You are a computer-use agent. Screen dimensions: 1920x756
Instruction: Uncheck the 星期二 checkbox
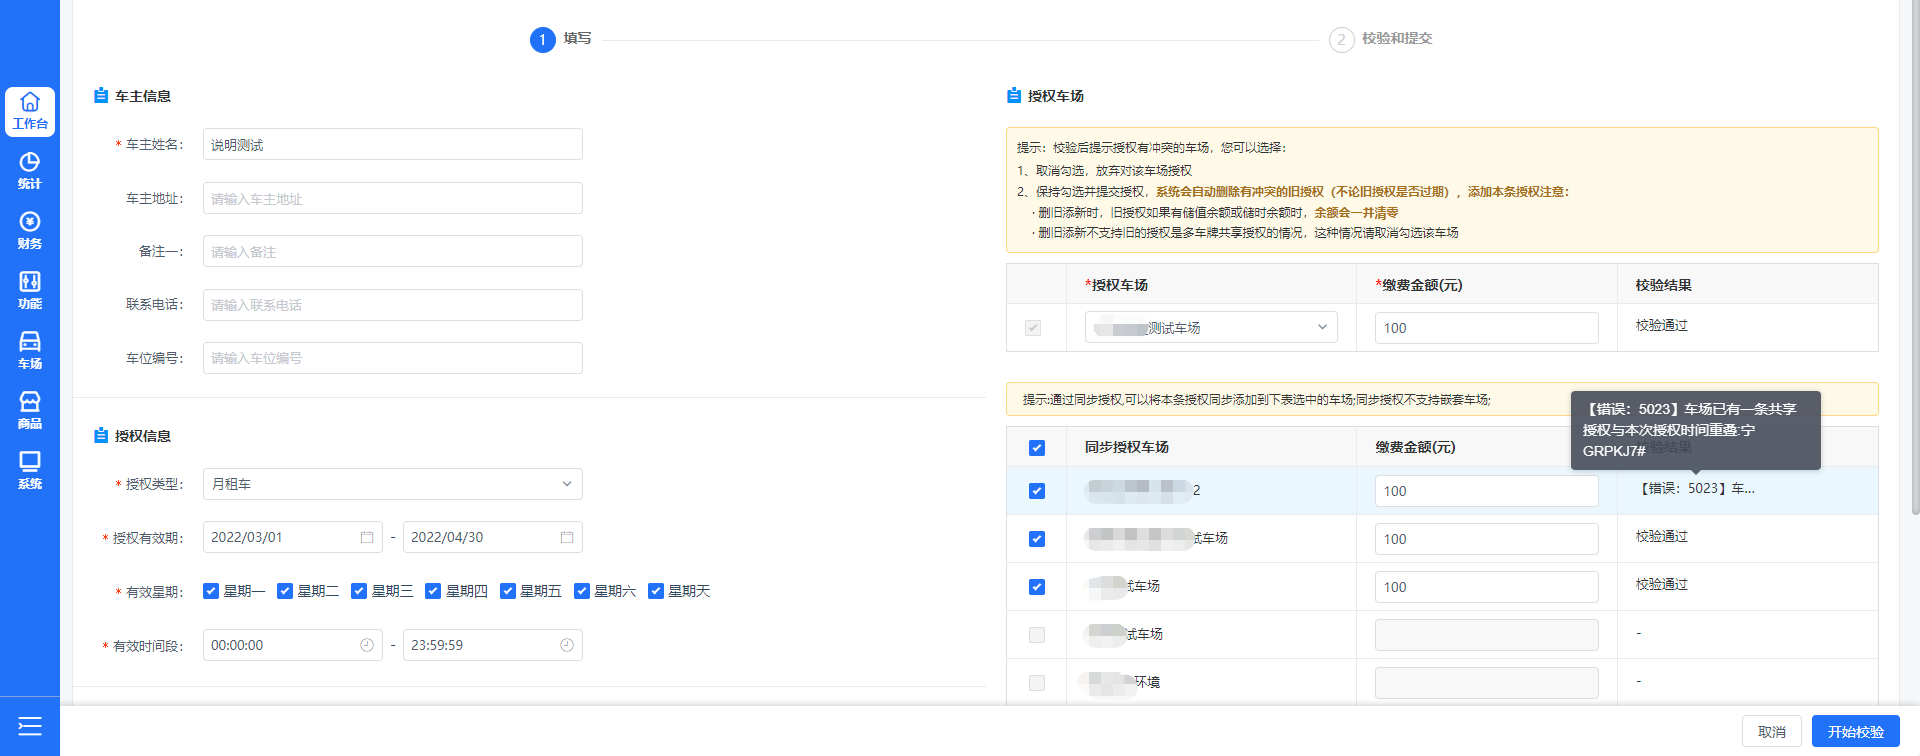285,591
